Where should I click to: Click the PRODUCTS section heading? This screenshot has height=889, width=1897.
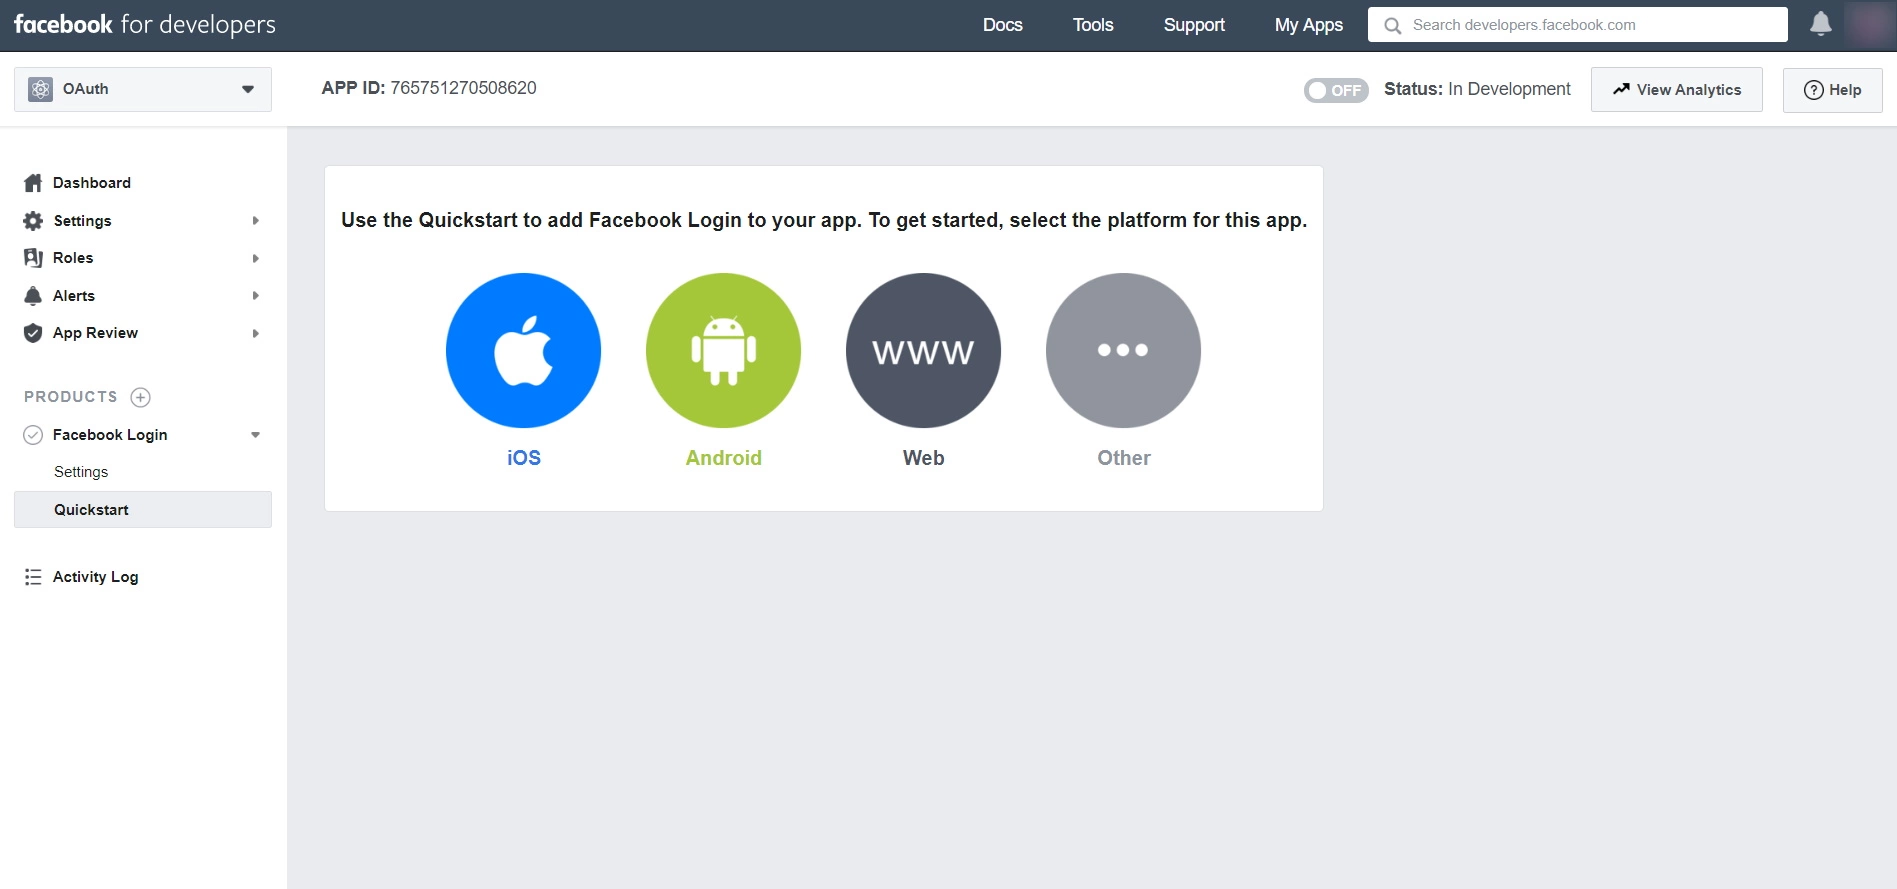coord(71,397)
